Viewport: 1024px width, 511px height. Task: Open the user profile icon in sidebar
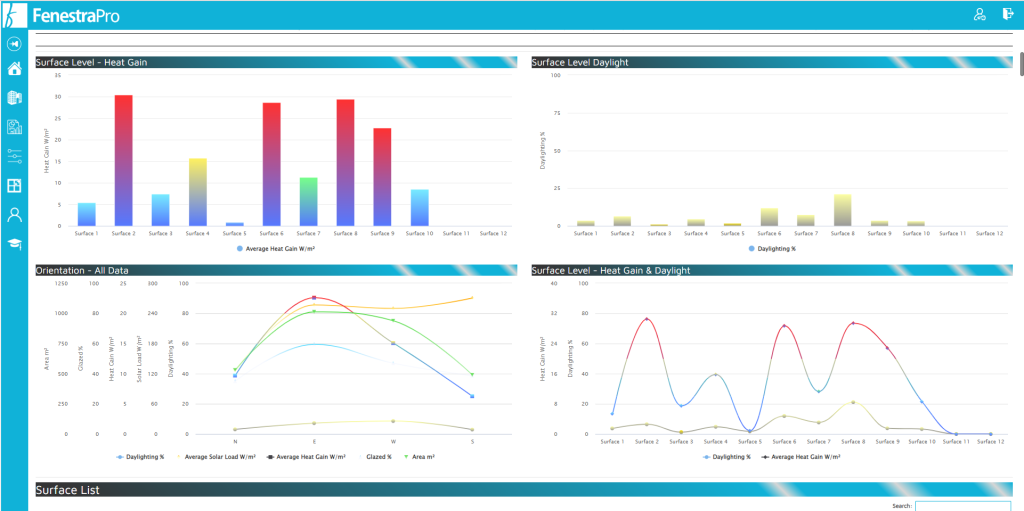14,214
